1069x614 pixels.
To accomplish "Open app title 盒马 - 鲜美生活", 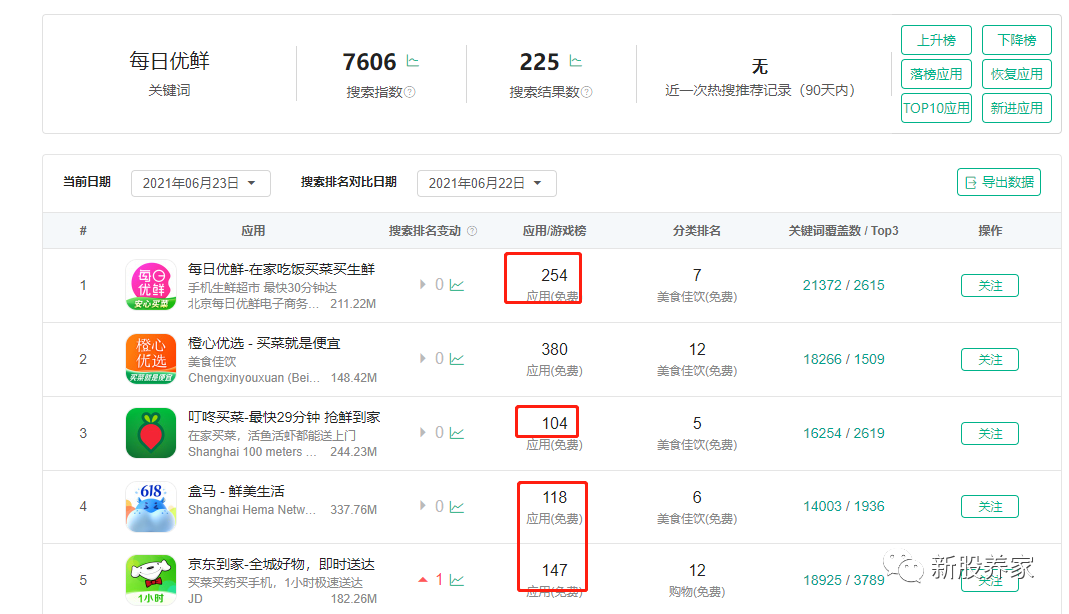I will [236, 491].
